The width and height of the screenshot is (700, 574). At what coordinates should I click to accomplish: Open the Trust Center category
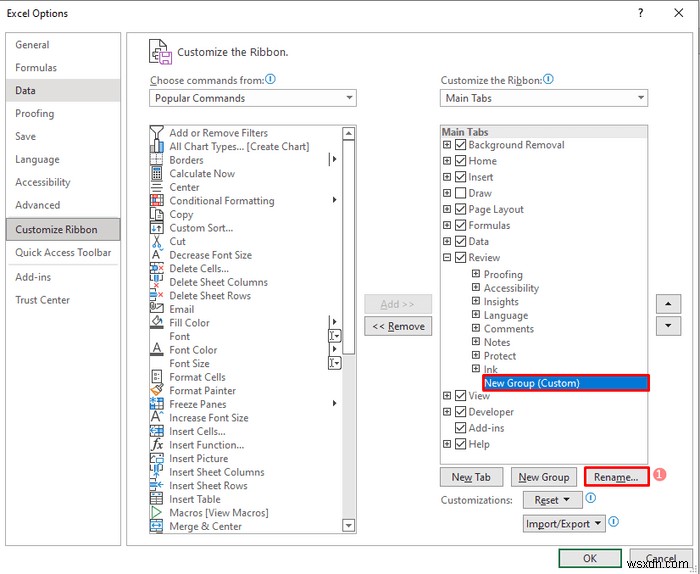(x=63, y=299)
